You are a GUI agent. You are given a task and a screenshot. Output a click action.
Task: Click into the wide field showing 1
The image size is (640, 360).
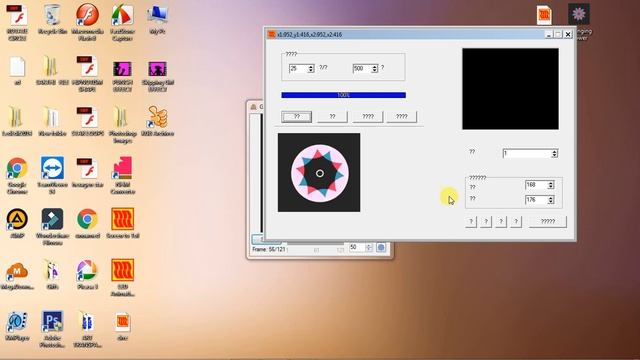pyautogui.click(x=527, y=153)
